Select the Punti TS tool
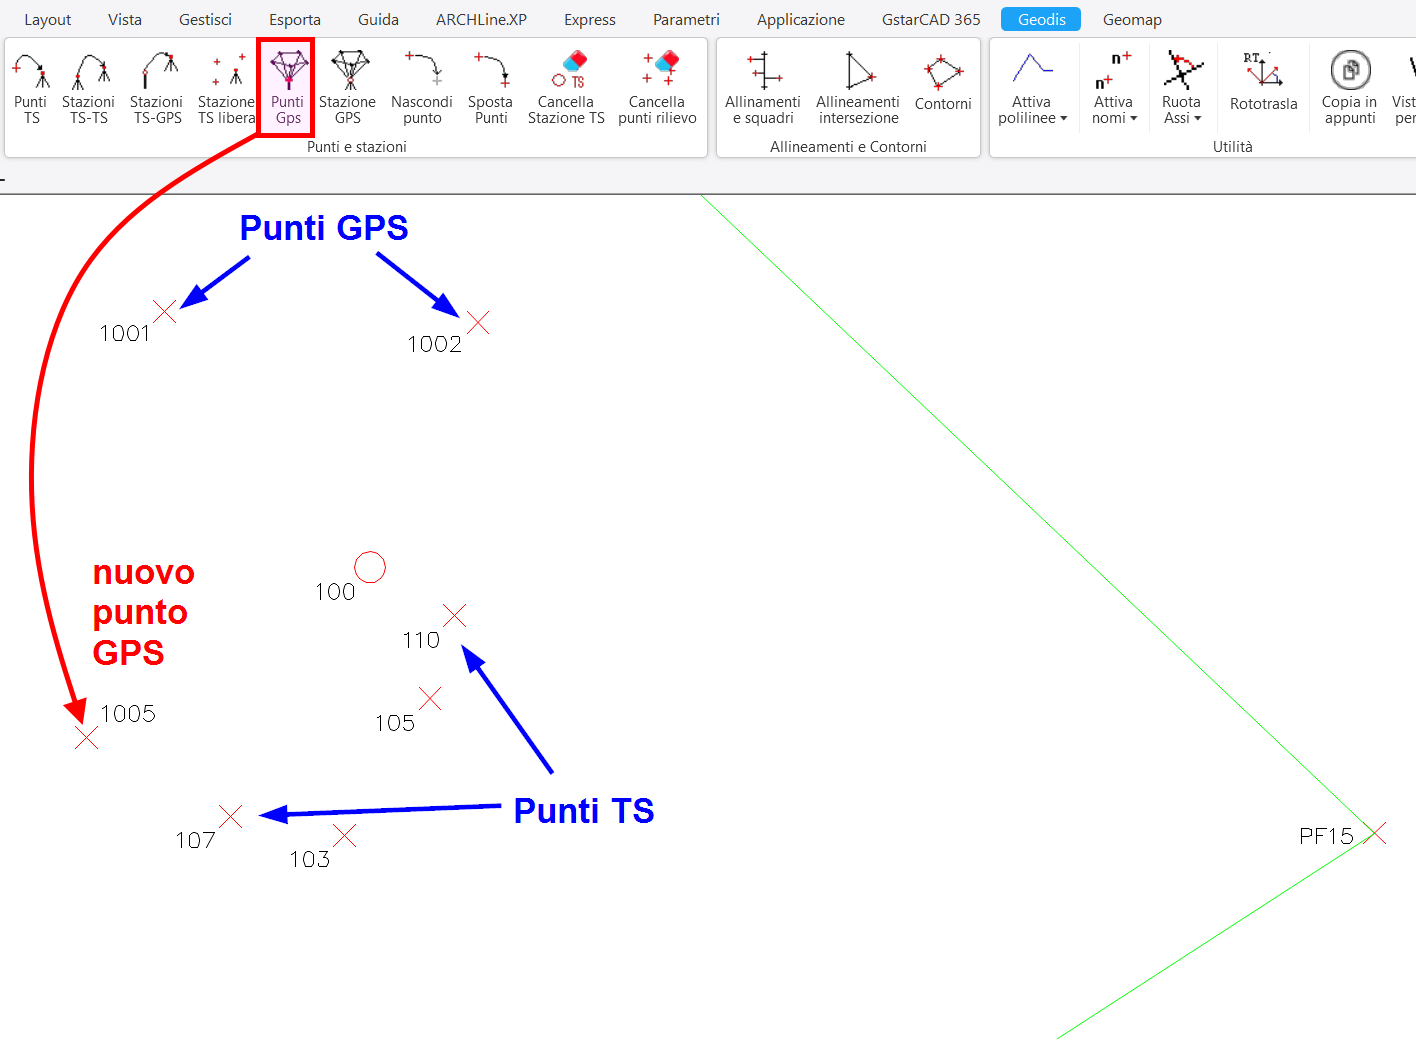 [x=30, y=88]
